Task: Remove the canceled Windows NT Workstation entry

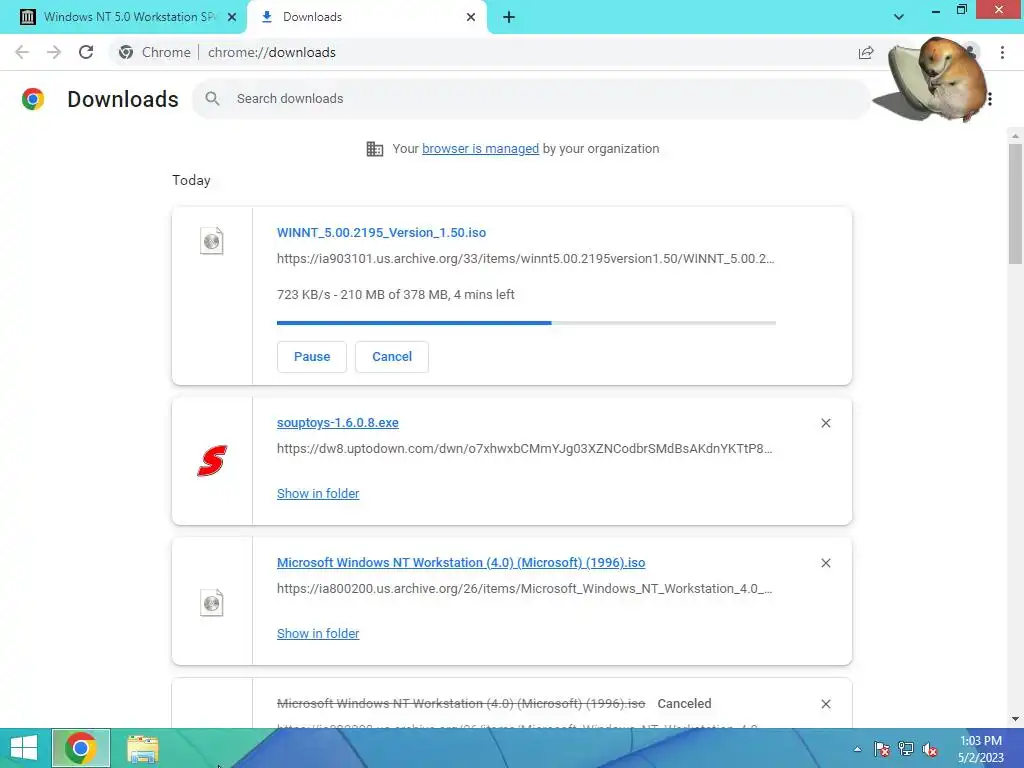Action: click(825, 704)
